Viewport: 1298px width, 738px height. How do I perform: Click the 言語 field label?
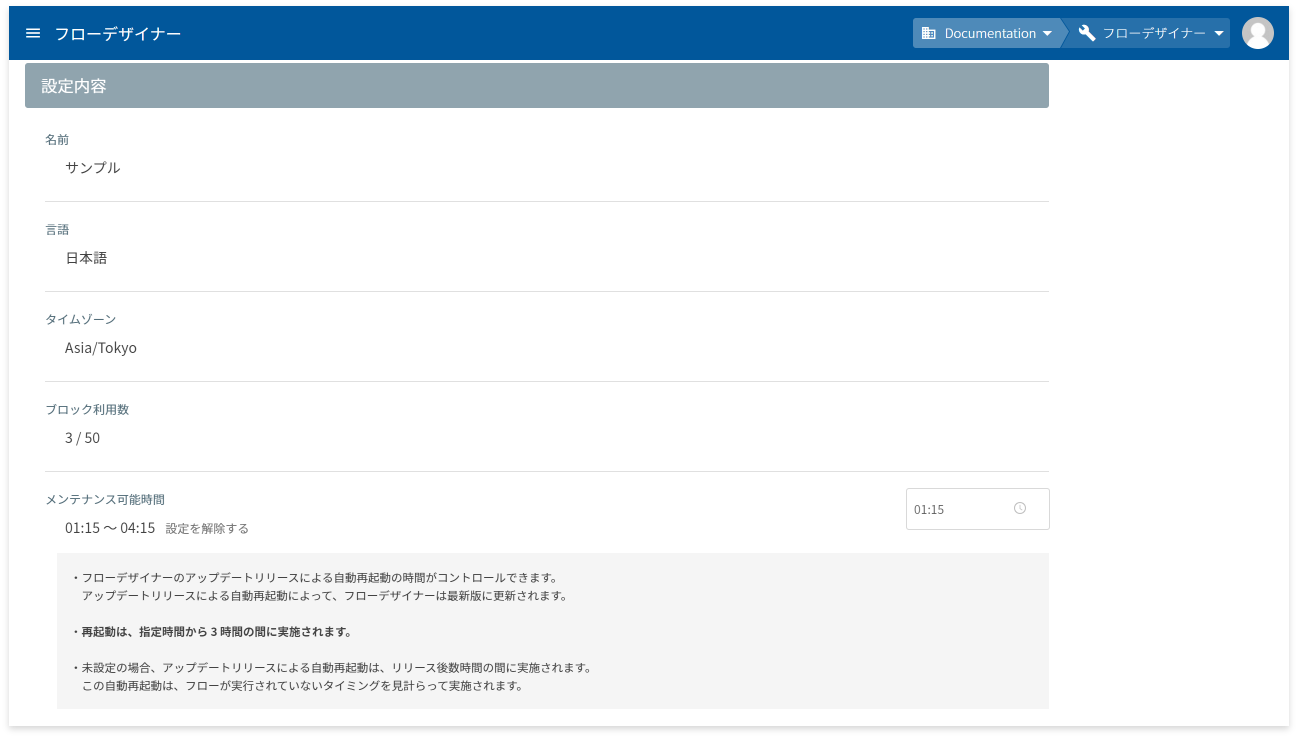click(57, 230)
